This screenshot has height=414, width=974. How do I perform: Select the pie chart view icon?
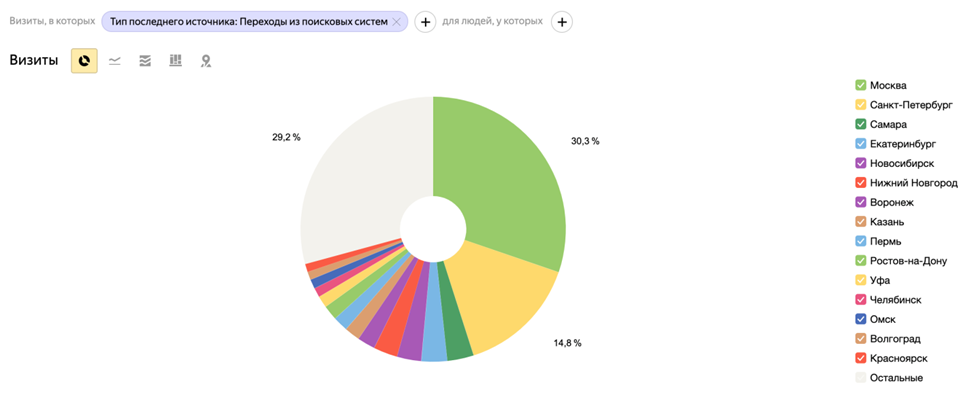coord(84,61)
